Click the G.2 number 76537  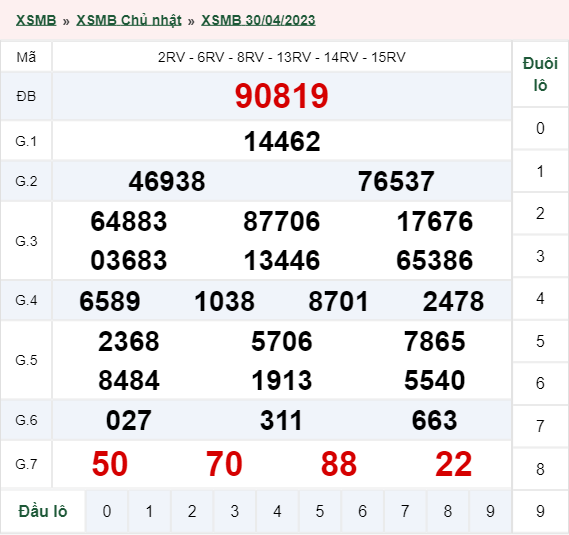click(396, 181)
